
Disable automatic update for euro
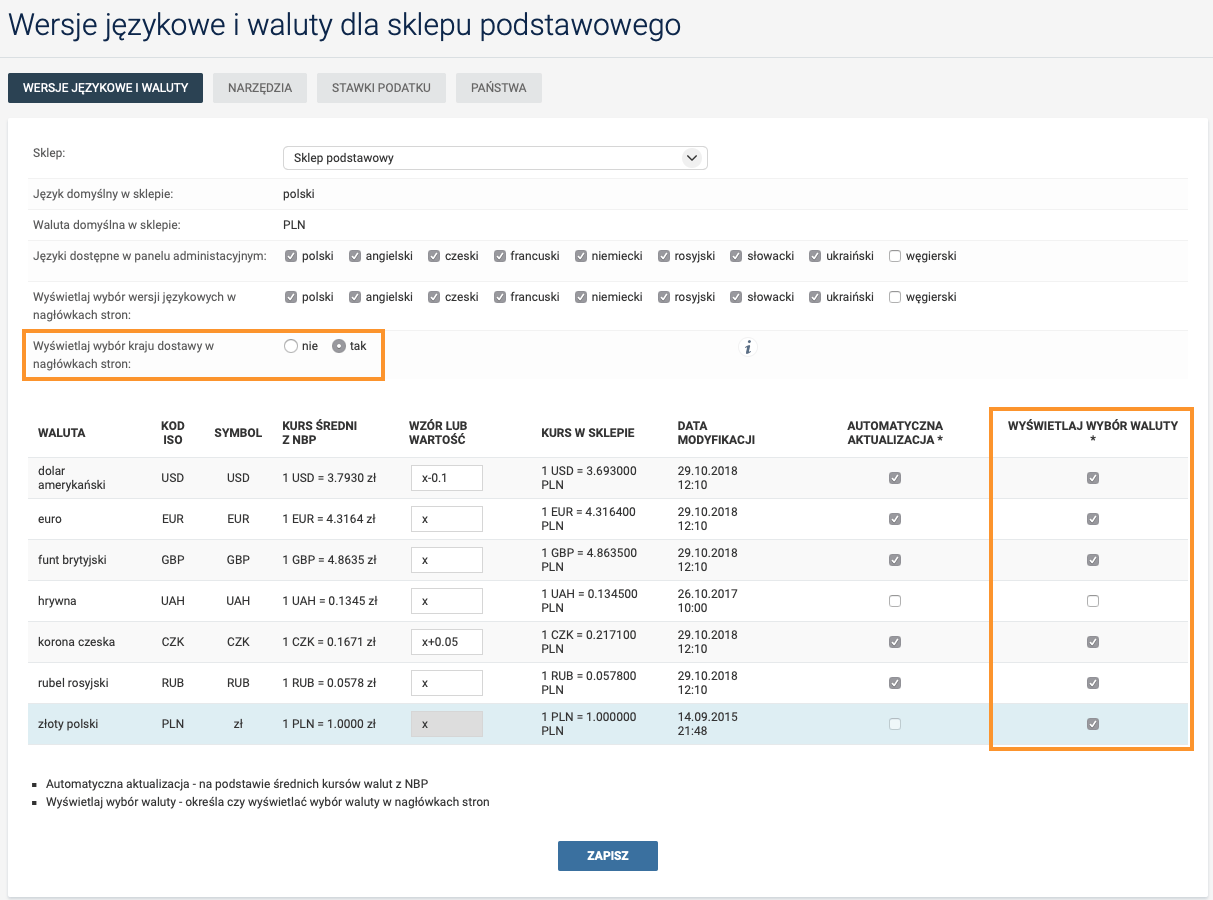pyautogui.click(x=895, y=519)
